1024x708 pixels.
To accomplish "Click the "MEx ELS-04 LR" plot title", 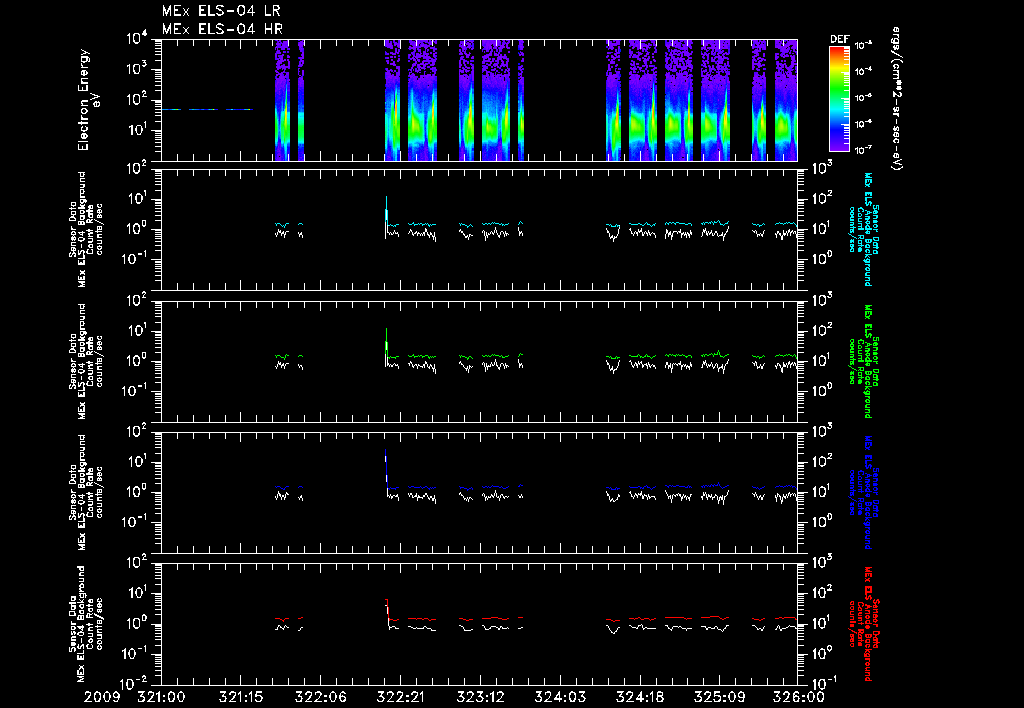I will point(221,11).
